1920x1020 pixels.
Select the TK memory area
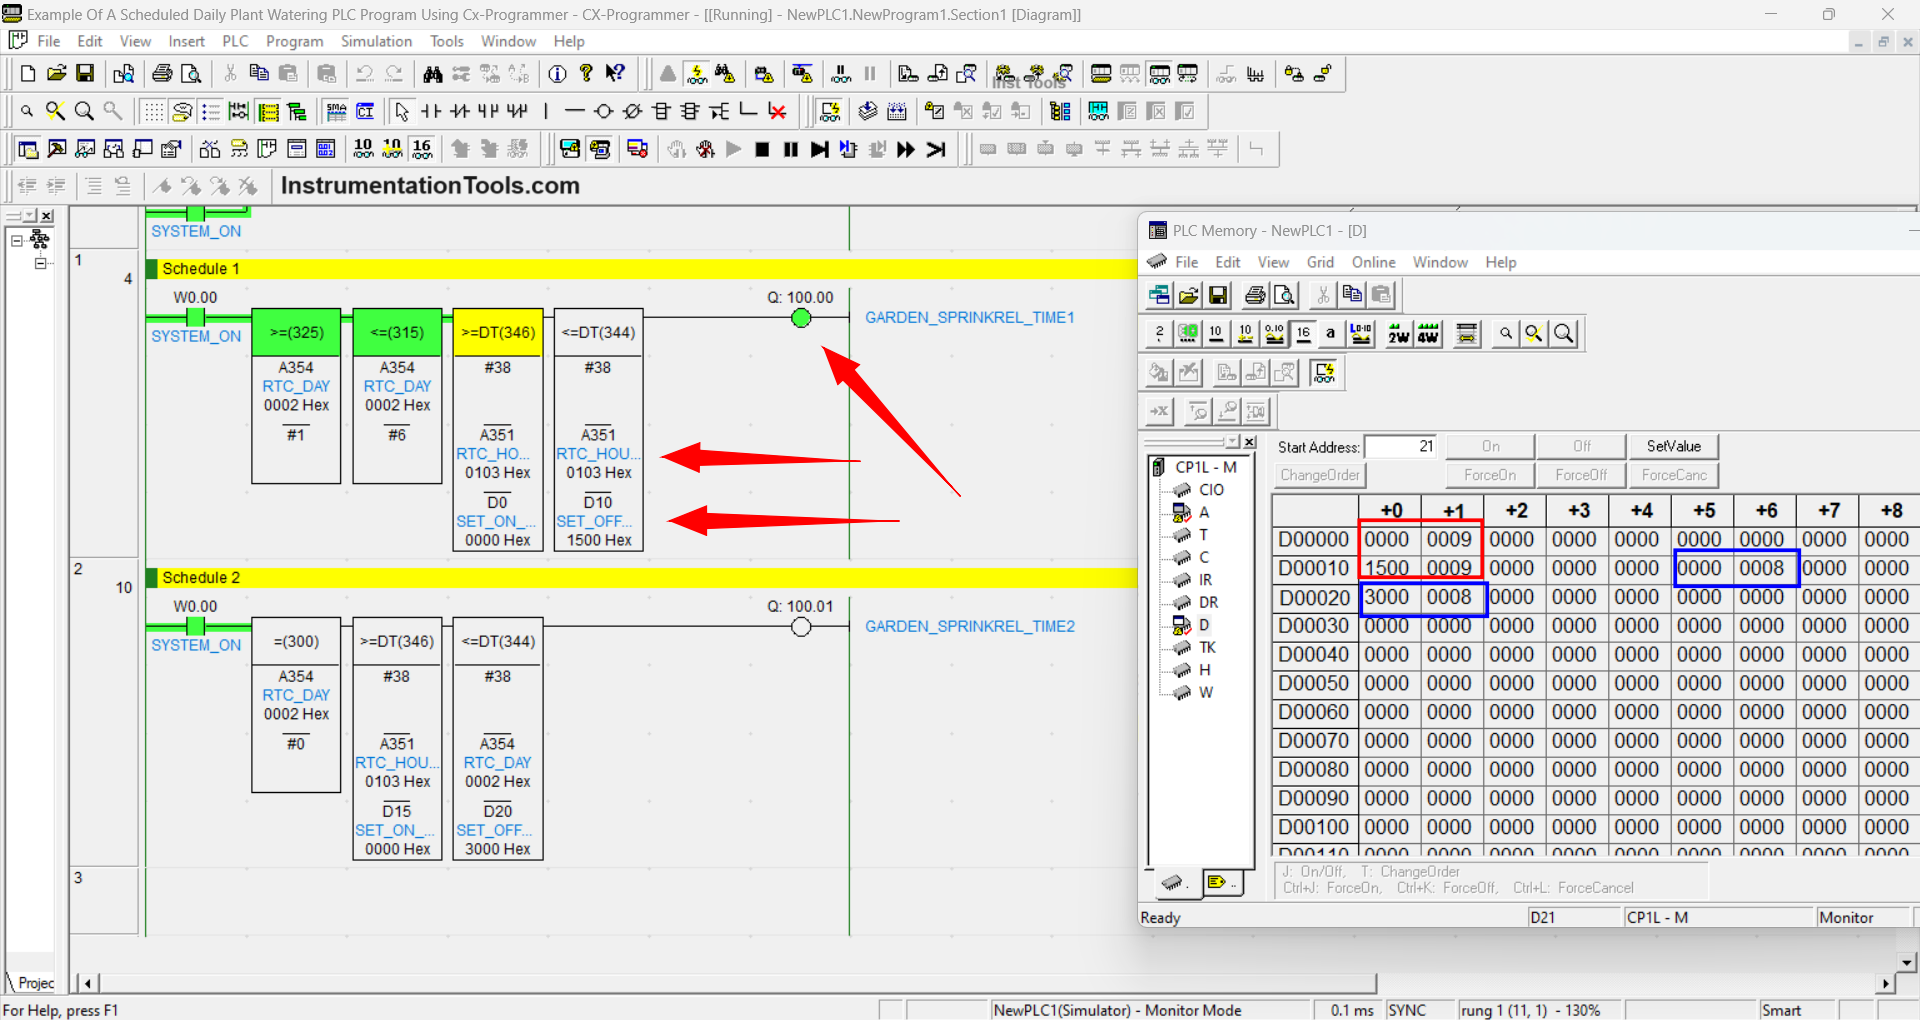pyautogui.click(x=1207, y=647)
